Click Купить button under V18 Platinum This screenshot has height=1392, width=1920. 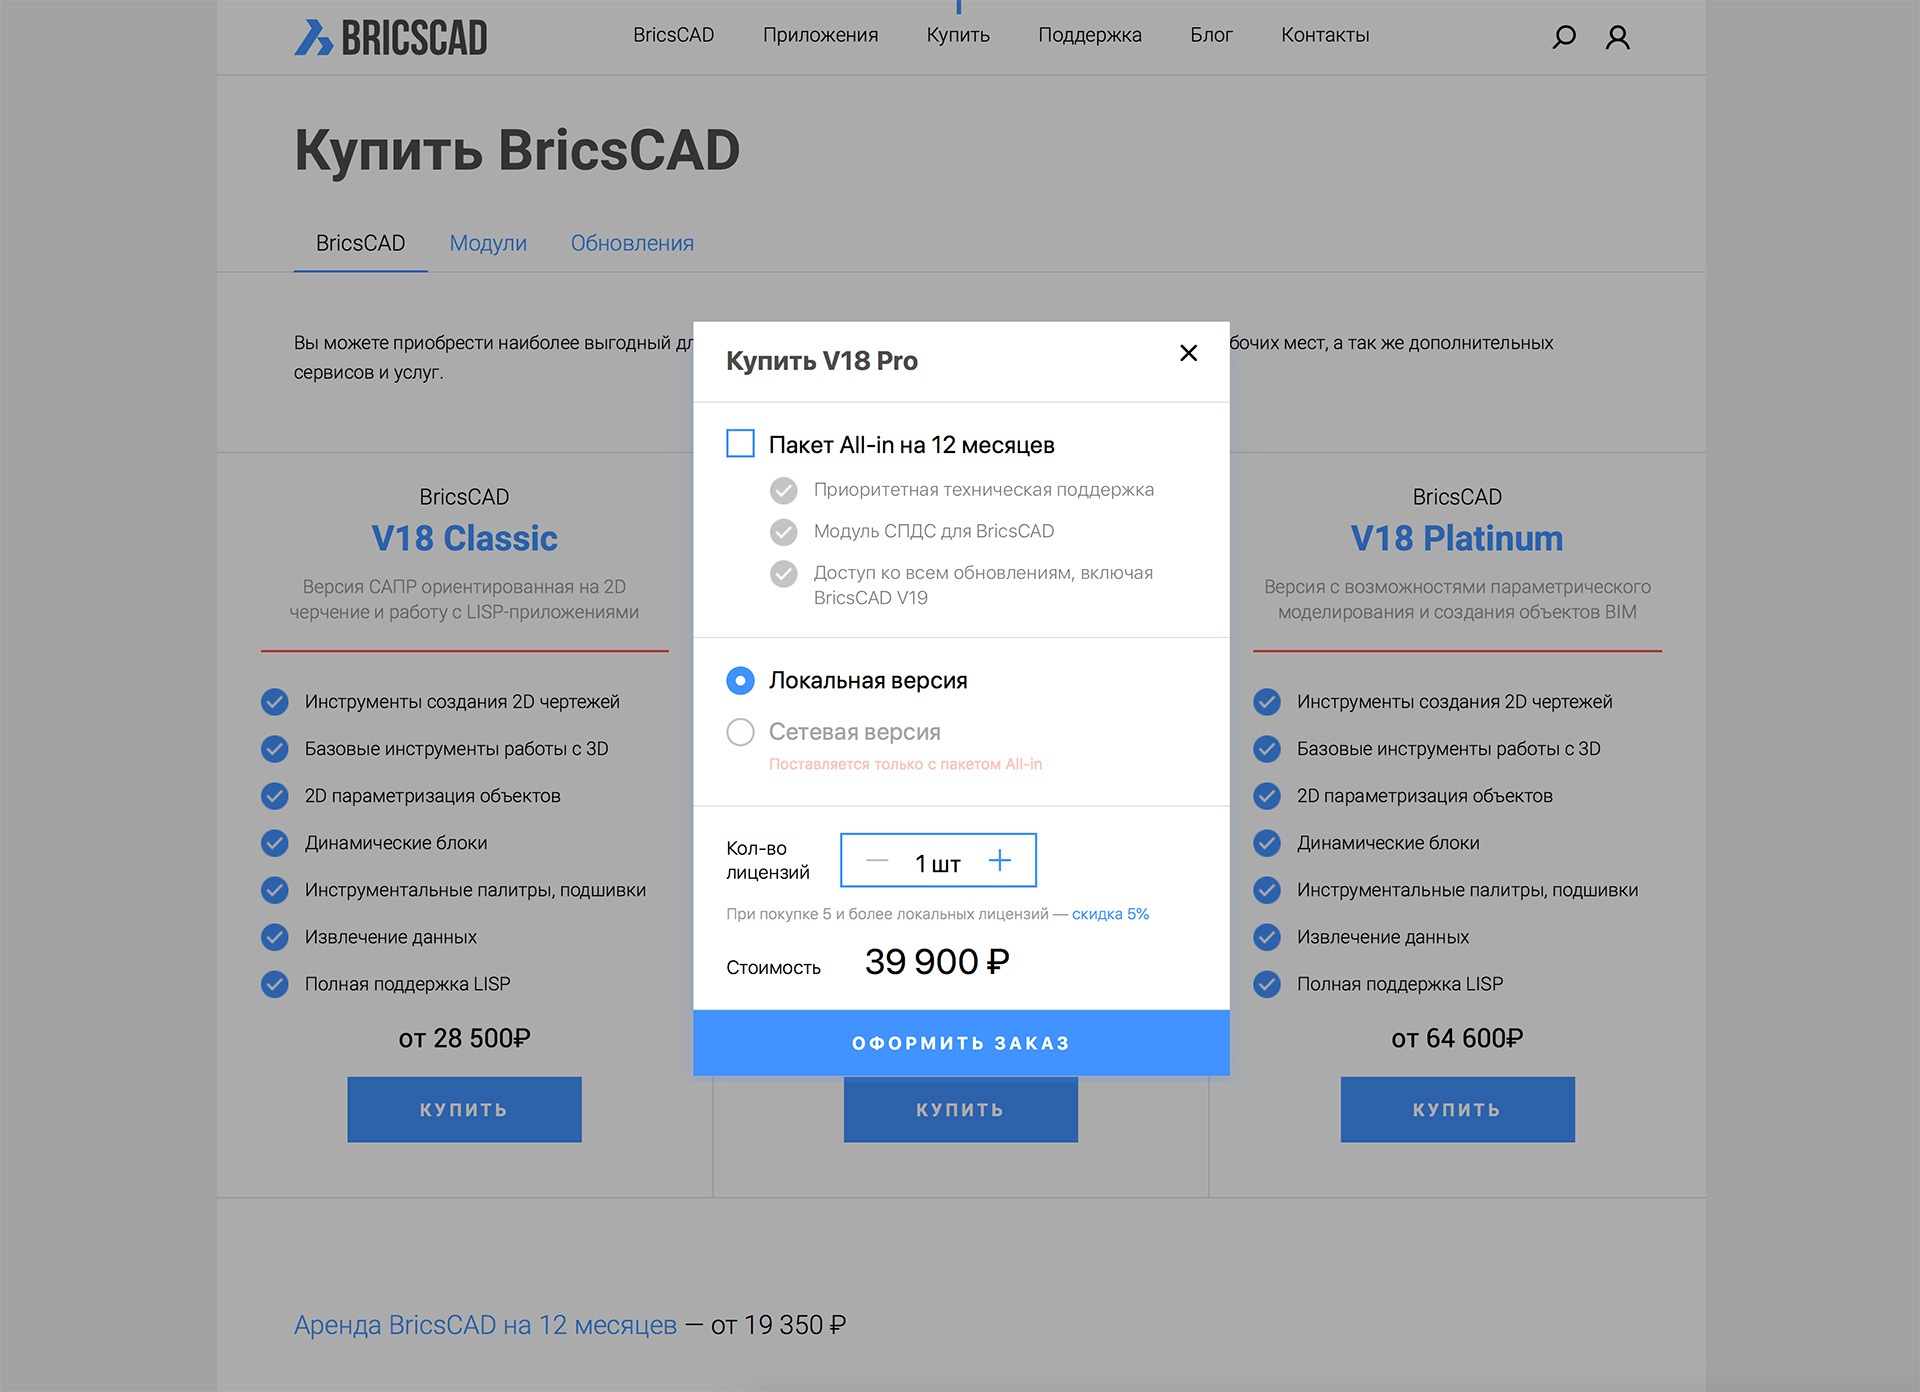coord(1457,1109)
